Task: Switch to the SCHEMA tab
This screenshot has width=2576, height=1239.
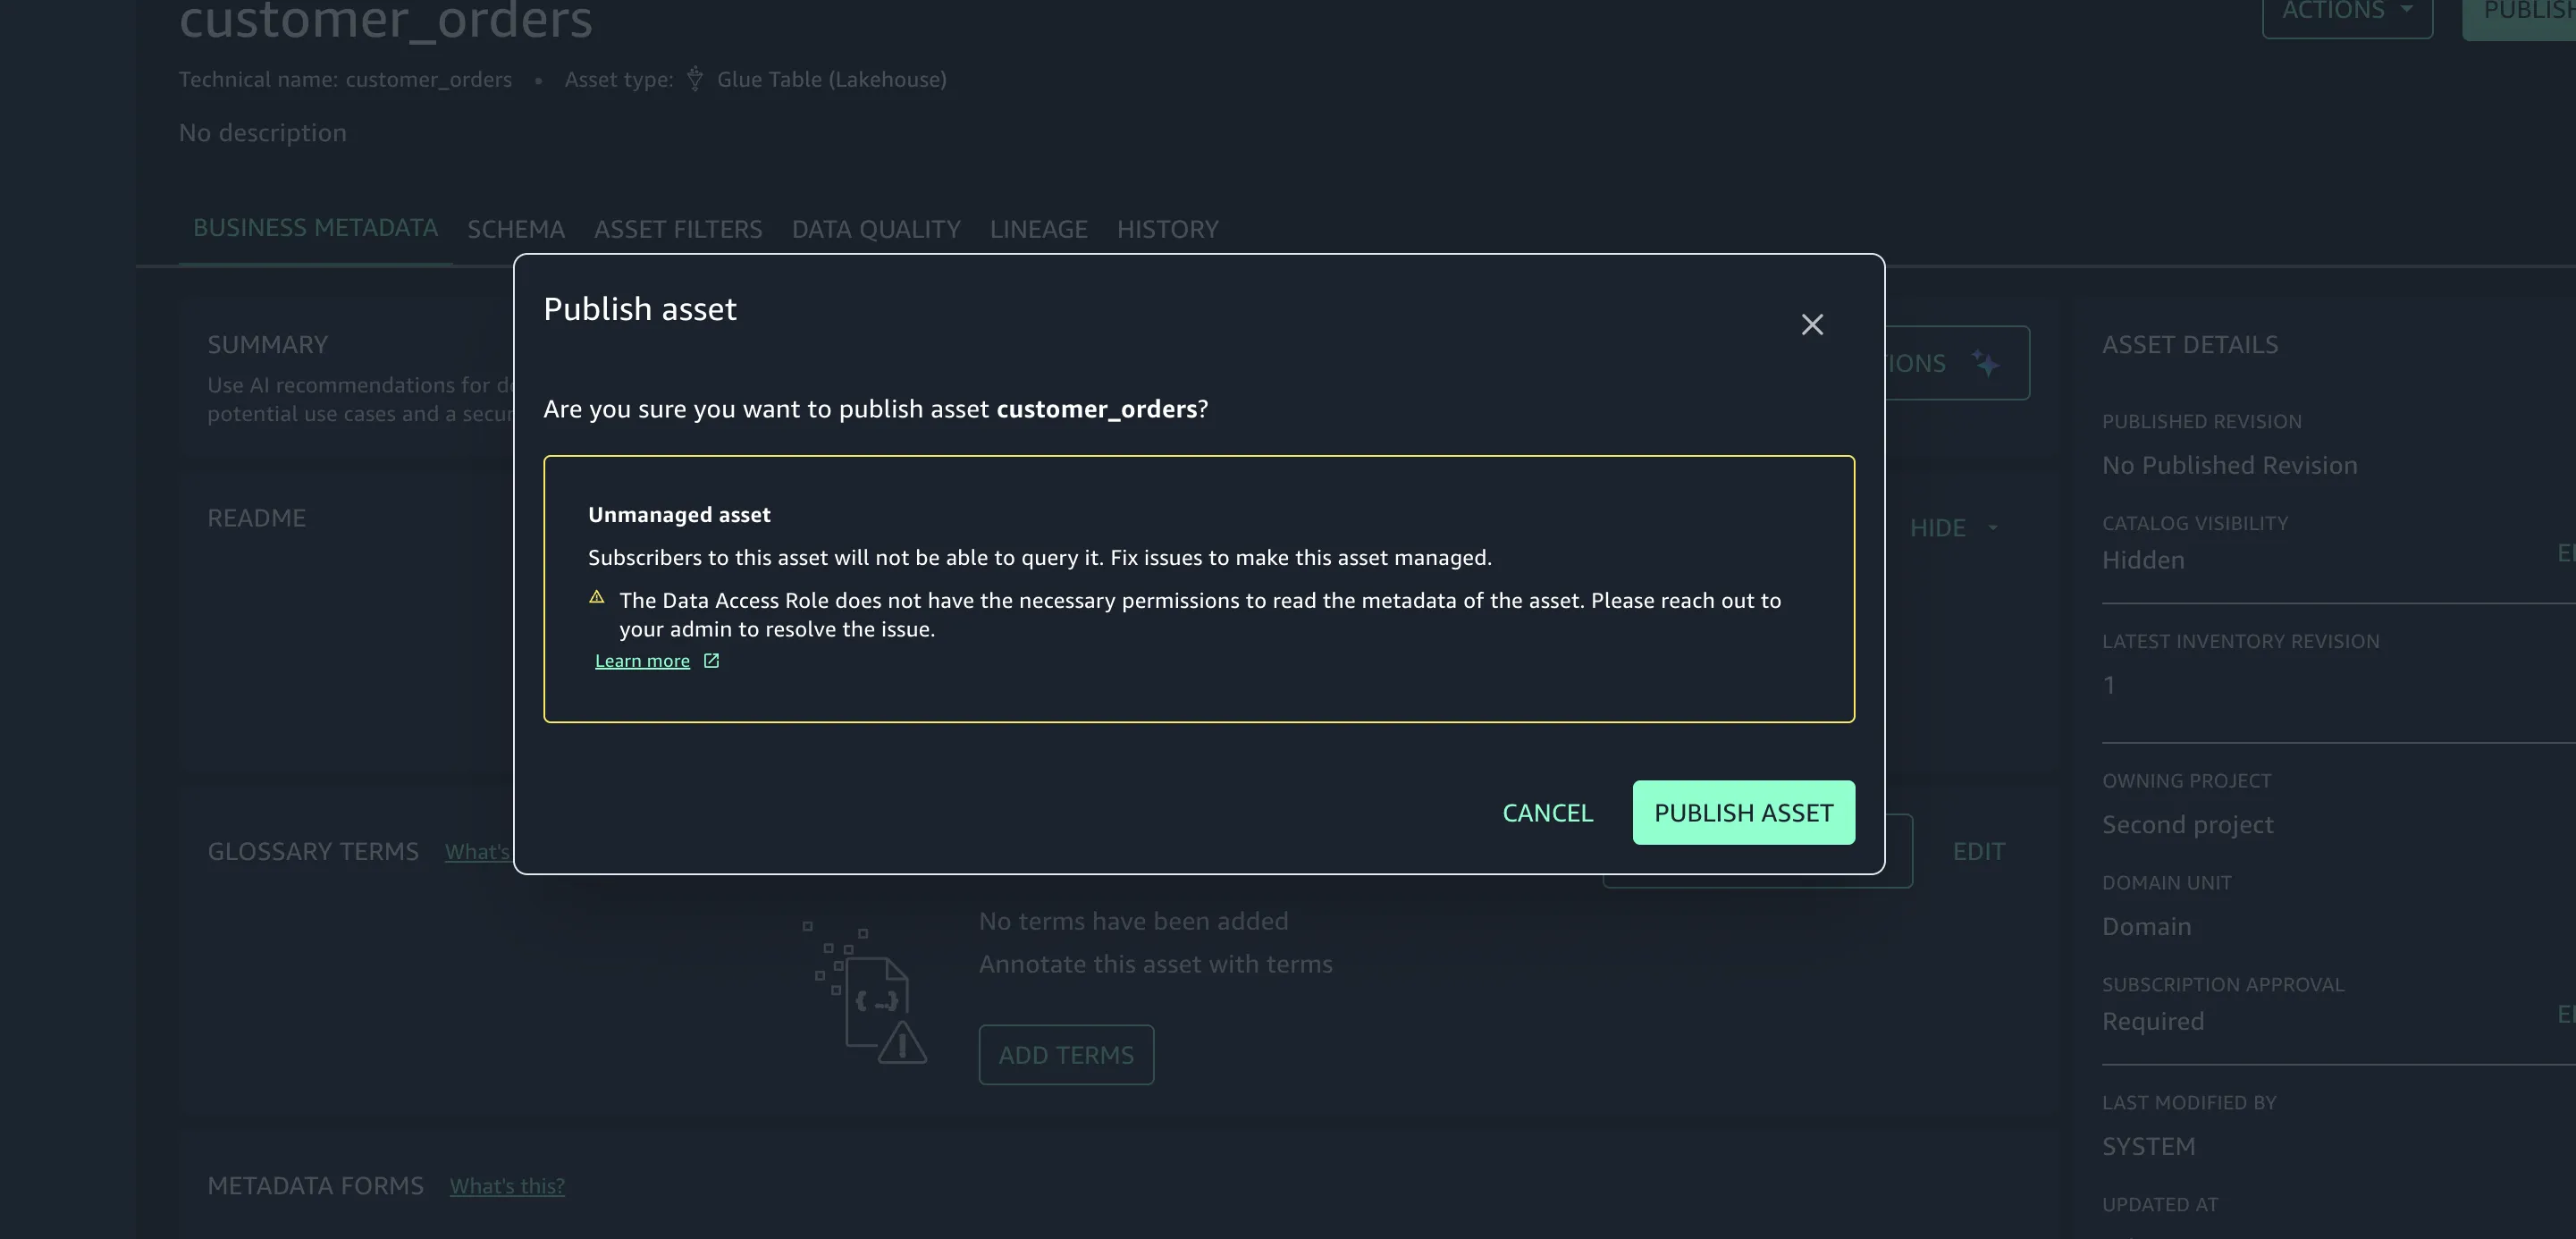Action: 516,229
